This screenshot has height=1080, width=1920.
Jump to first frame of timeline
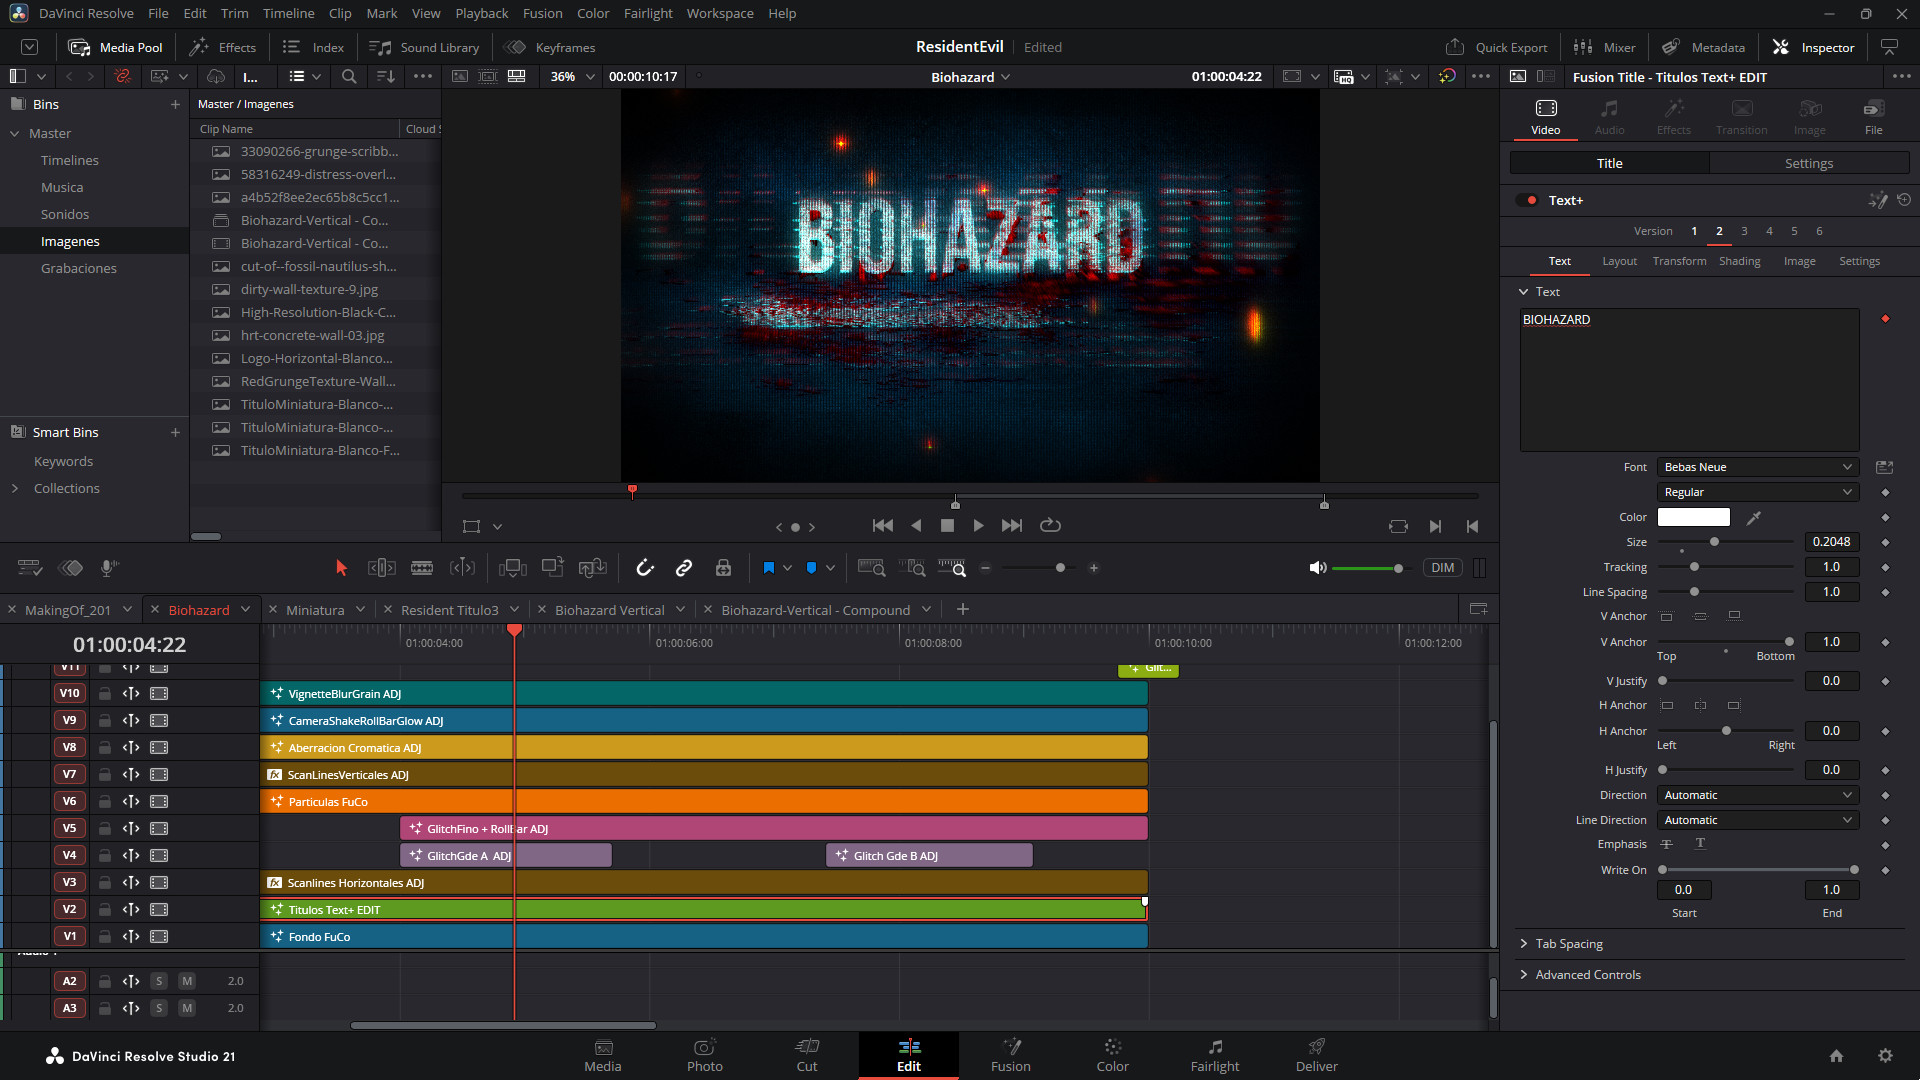[x=882, y=526]
